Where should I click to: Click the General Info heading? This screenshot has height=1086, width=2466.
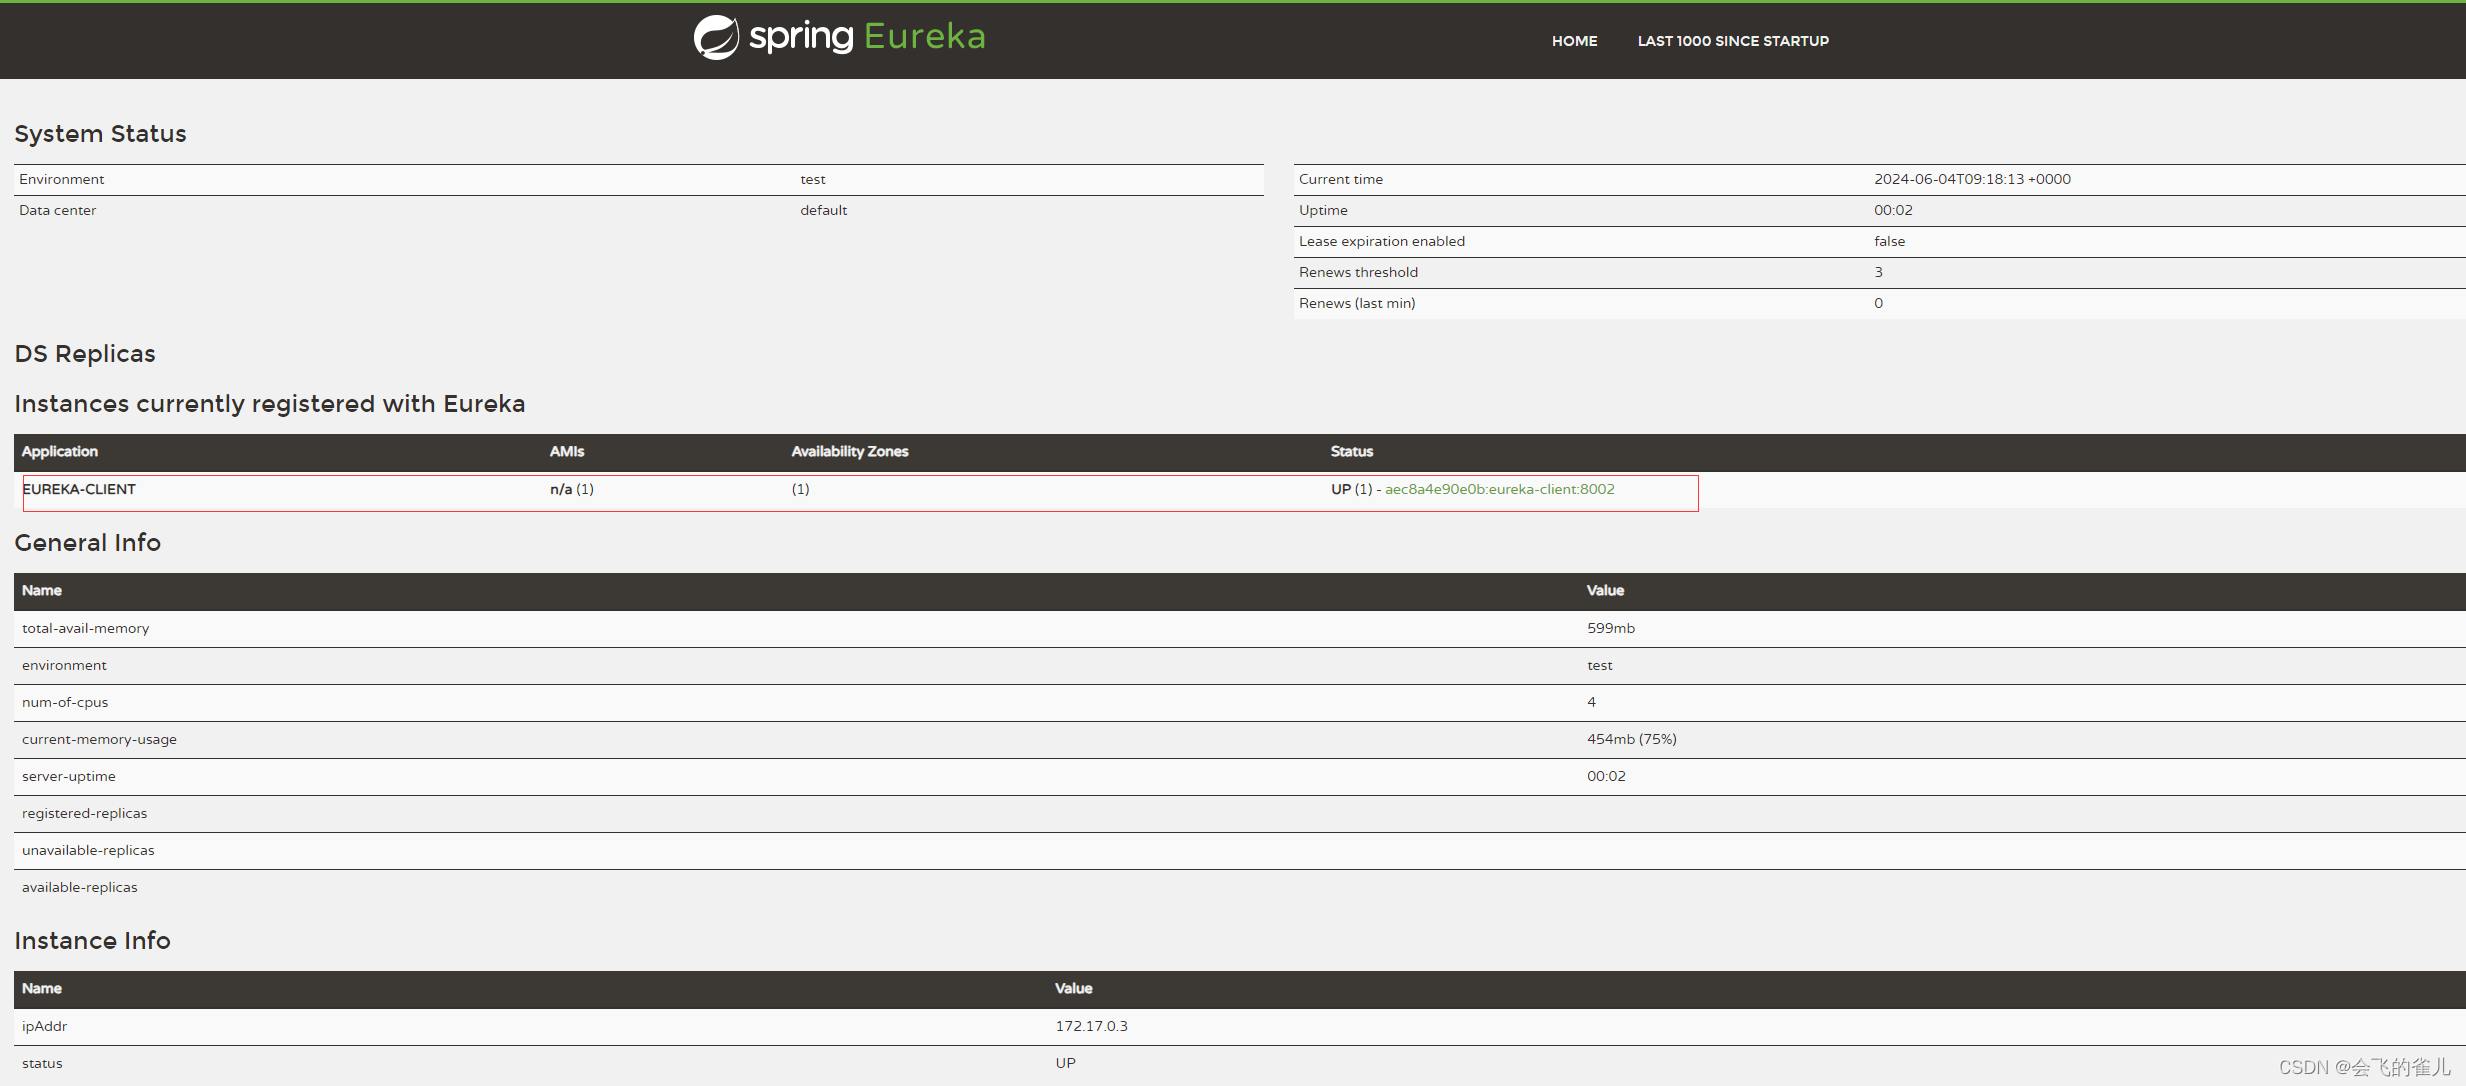[87, 543]
